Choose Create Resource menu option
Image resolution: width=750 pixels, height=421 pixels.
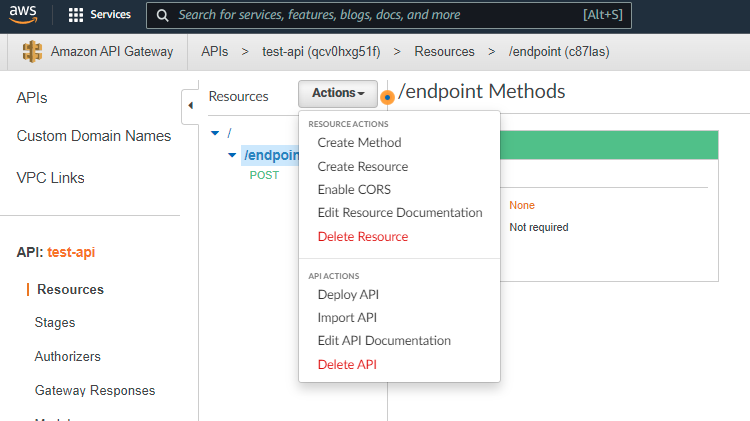(362, 166)
